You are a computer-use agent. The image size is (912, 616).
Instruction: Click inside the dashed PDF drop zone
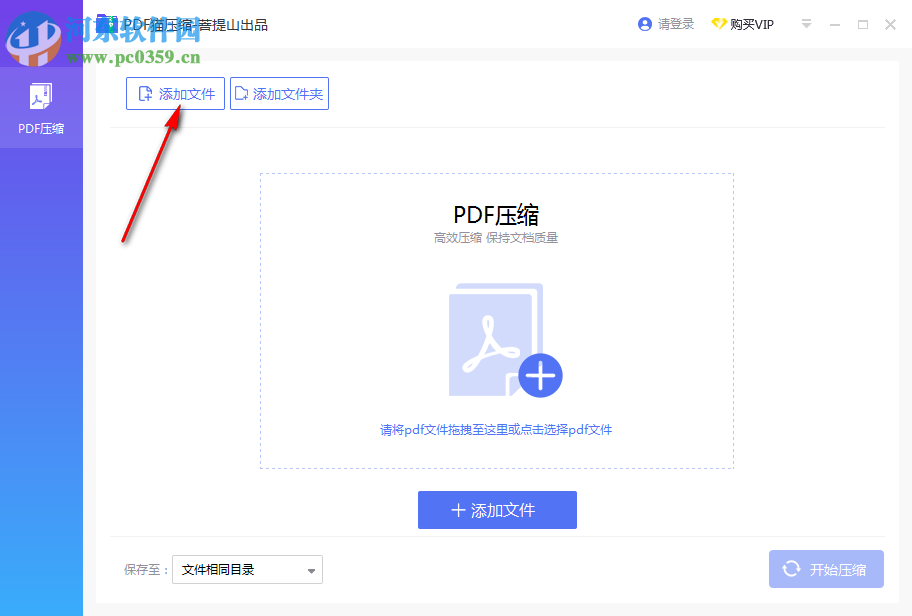[497, 320]
